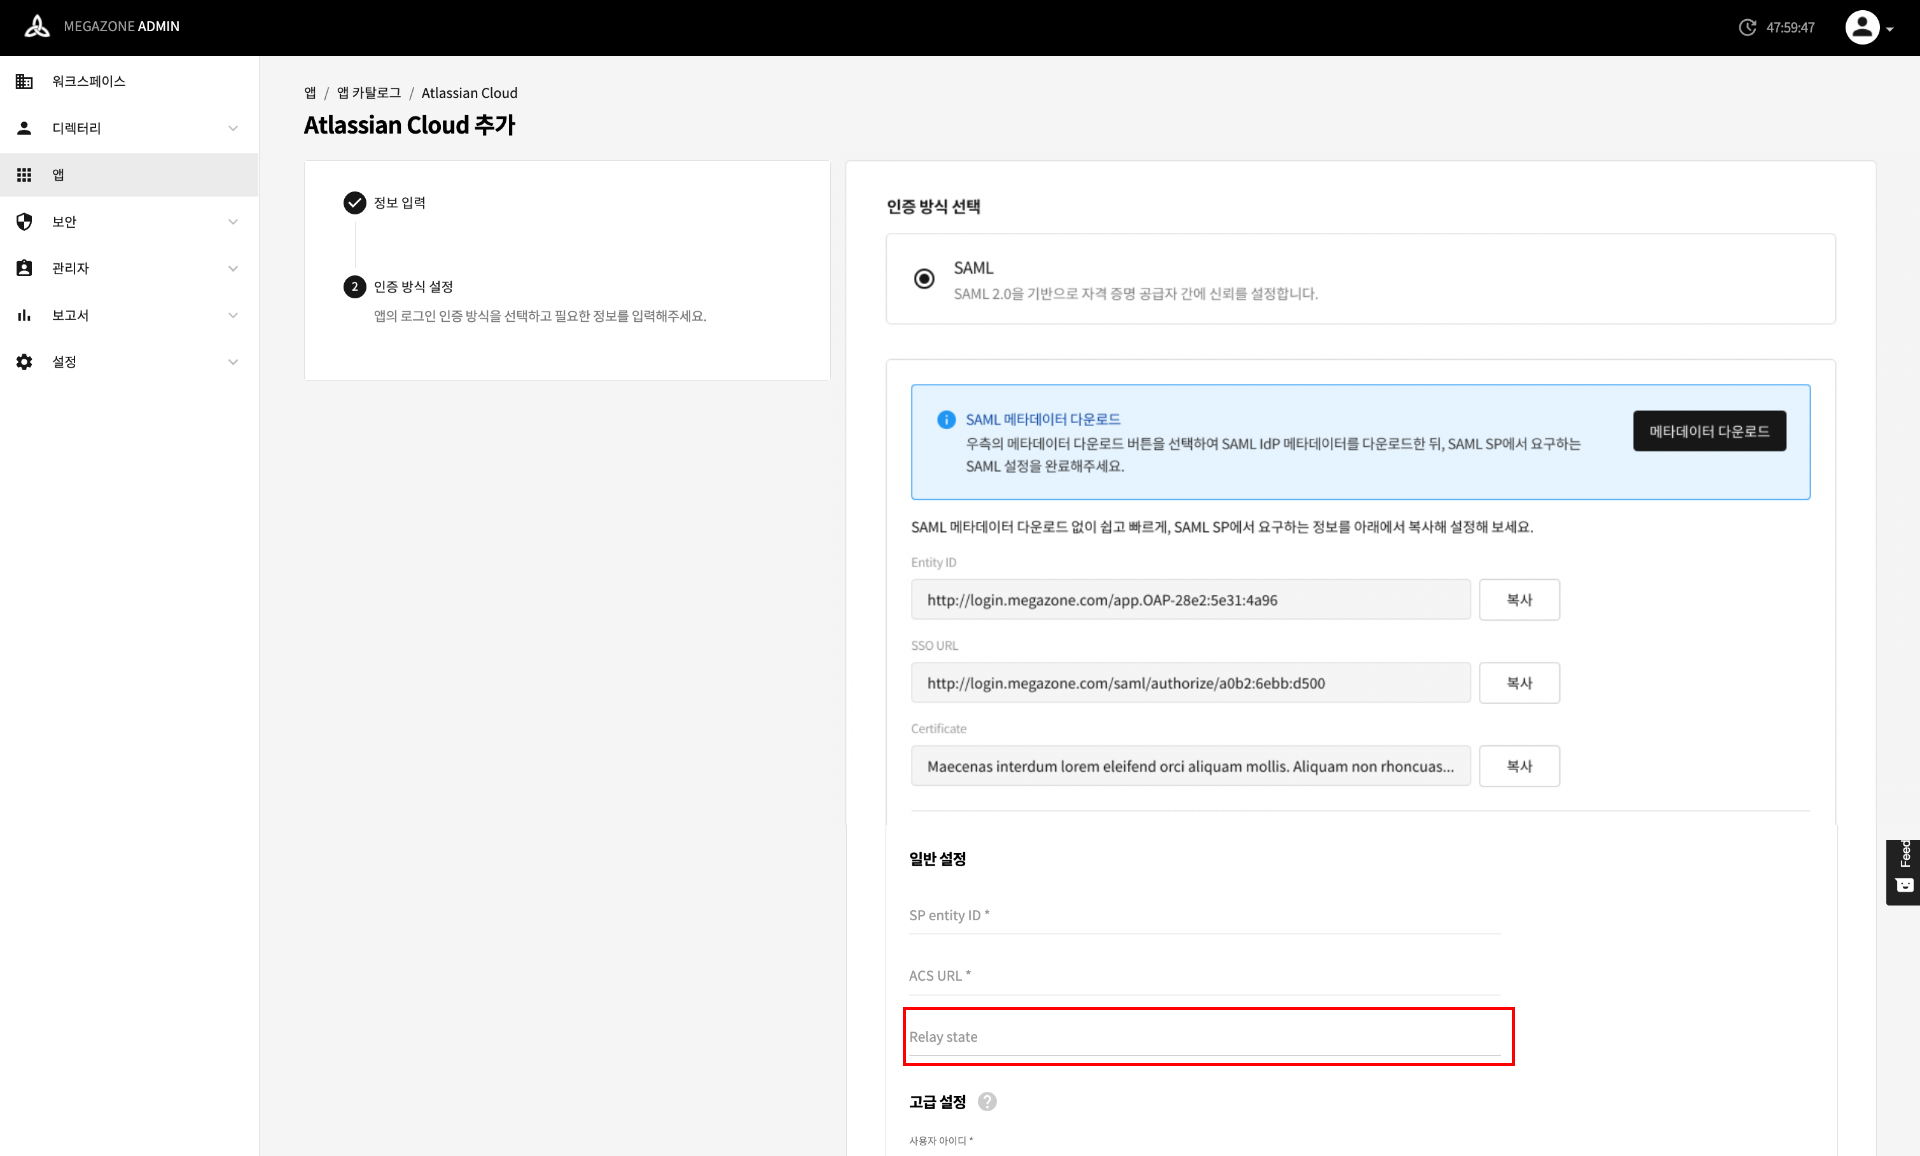
Task: Click the SSO URL value field
Action: [1190, 683]
